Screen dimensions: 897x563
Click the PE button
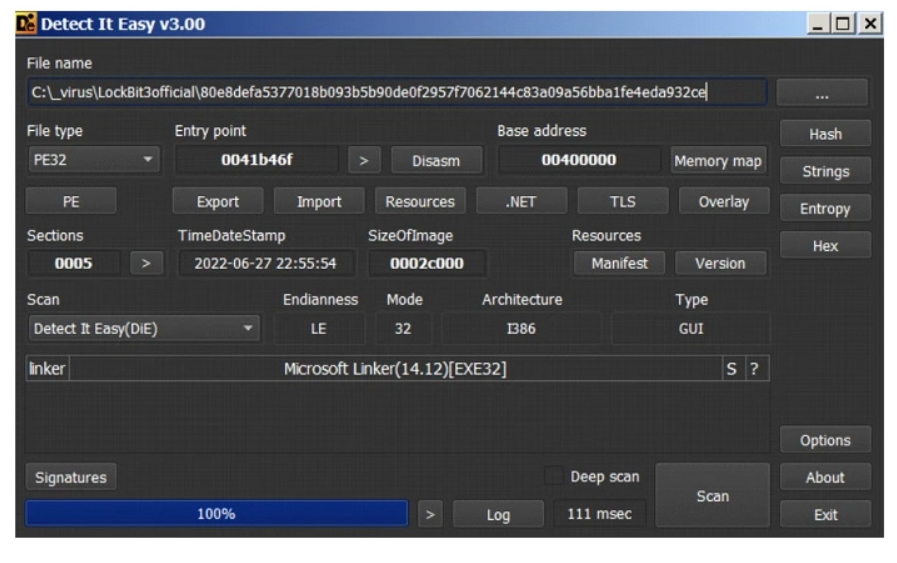tap(71, 201)
